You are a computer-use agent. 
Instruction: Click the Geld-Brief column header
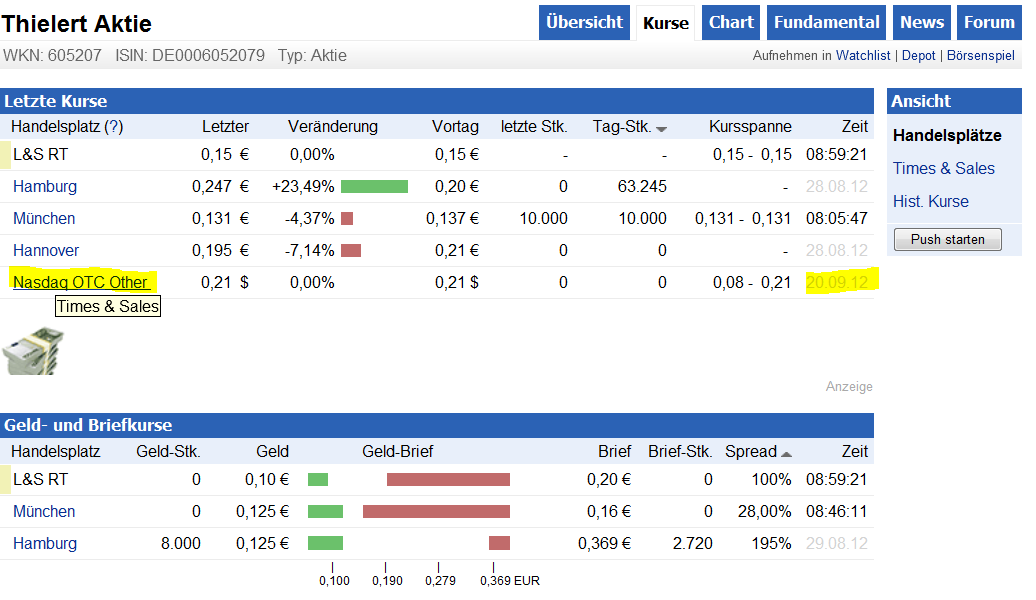tap(397, 451)
